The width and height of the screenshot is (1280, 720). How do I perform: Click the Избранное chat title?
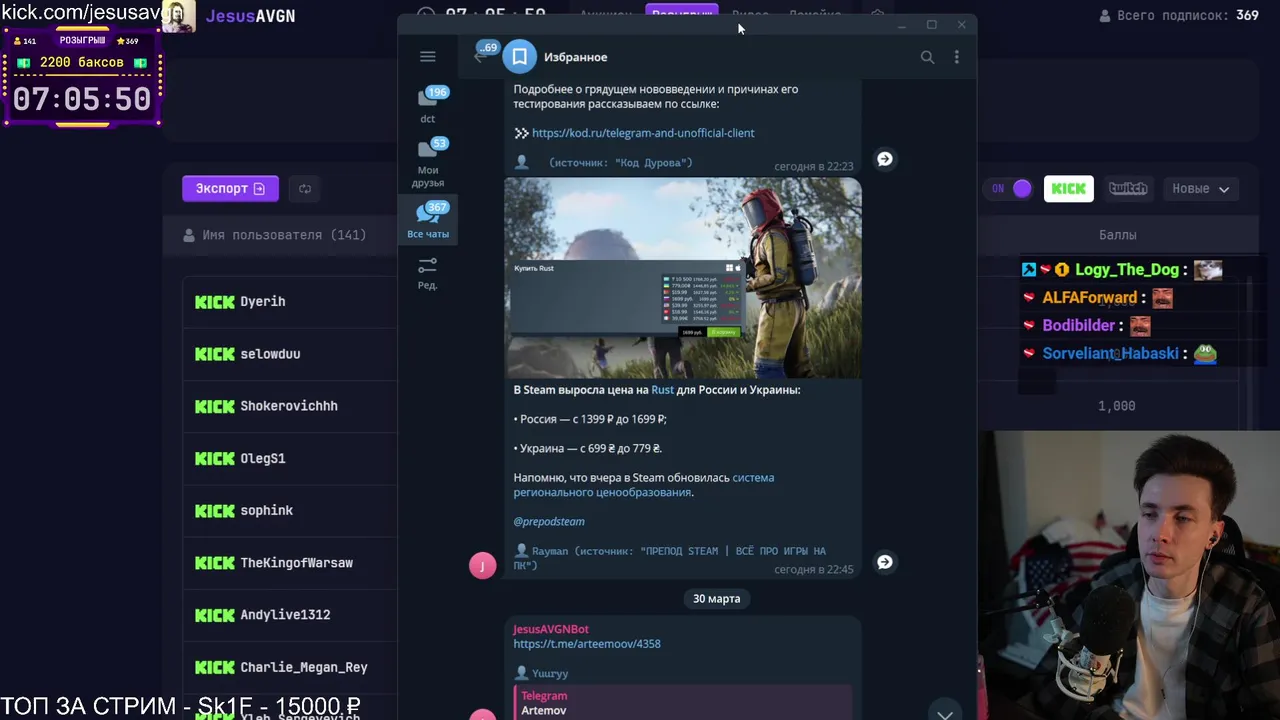575,57
